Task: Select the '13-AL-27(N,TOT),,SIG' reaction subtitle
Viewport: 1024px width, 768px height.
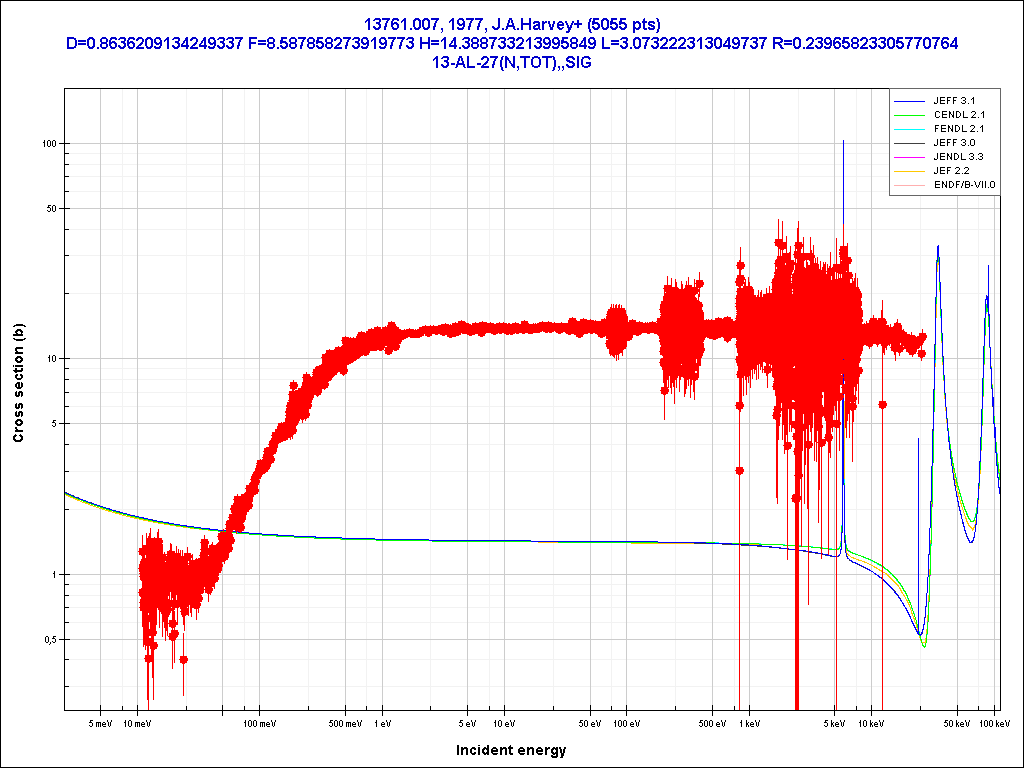Action: pos(511,62)
